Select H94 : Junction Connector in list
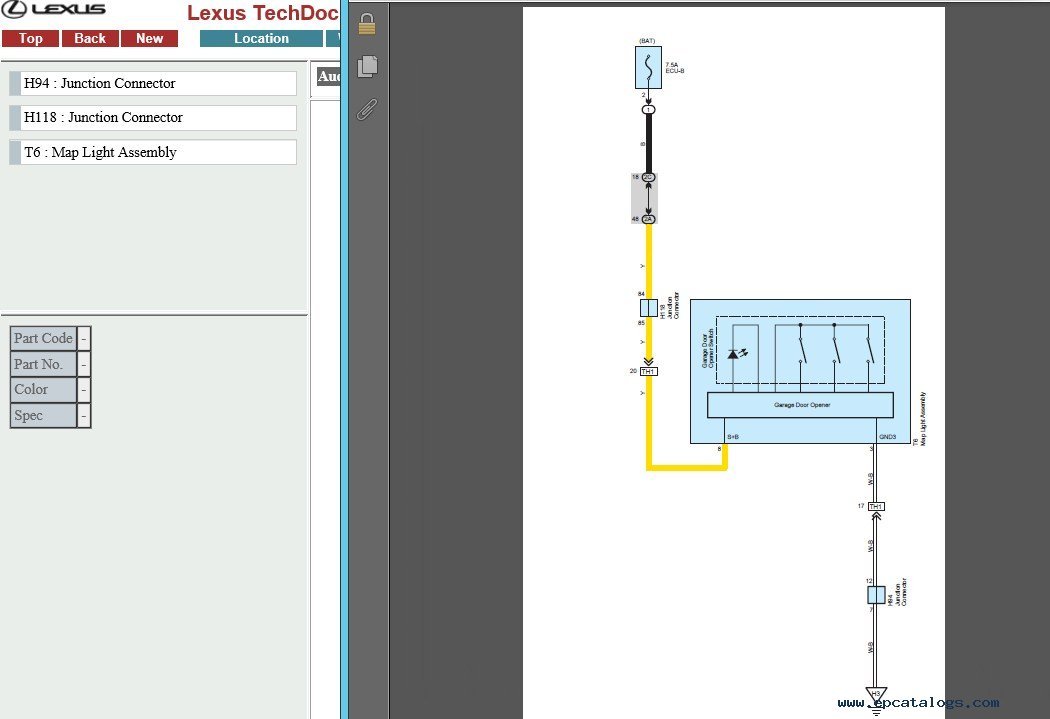The height and width of the screenshot is (719, 1050). click(153, 84)
